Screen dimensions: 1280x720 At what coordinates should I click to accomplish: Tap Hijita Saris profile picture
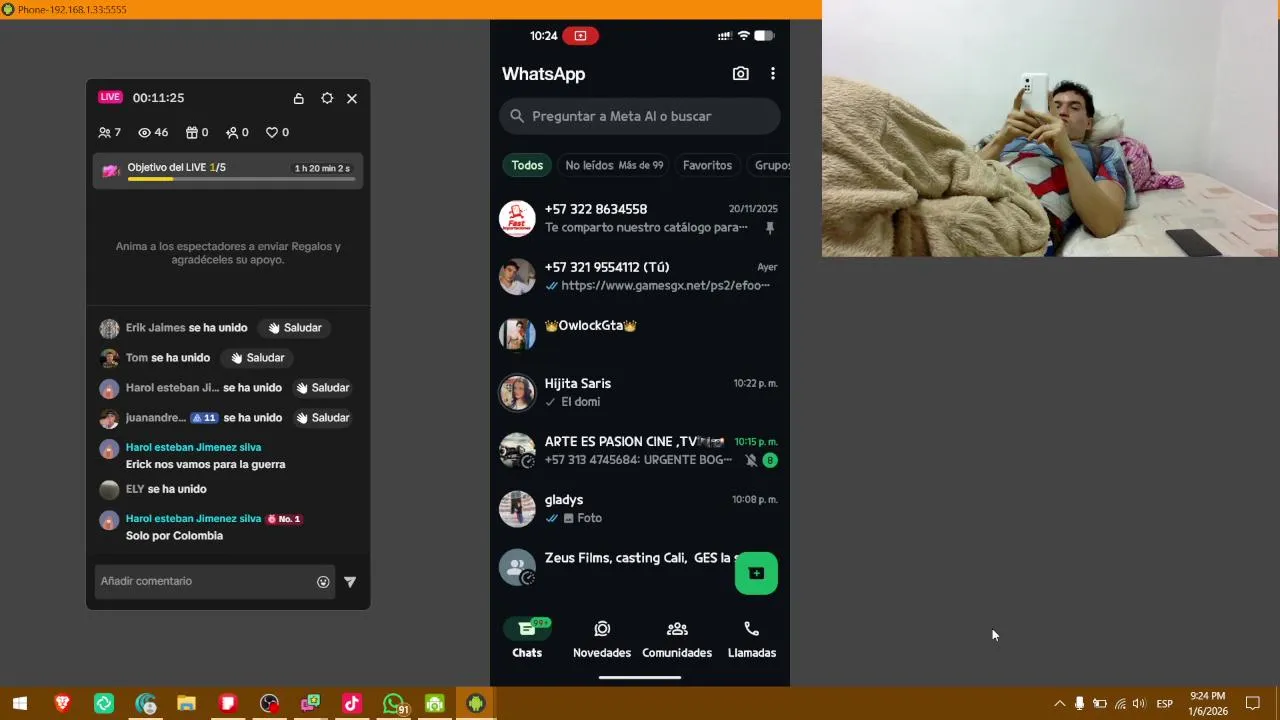click(517, 392)
